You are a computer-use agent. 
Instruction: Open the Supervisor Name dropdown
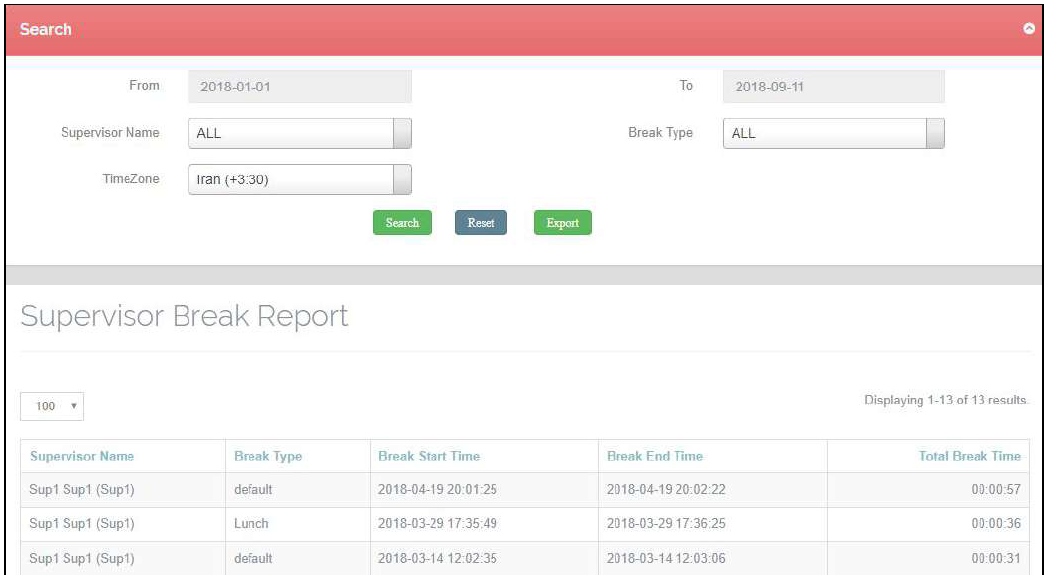coord(299,134)
